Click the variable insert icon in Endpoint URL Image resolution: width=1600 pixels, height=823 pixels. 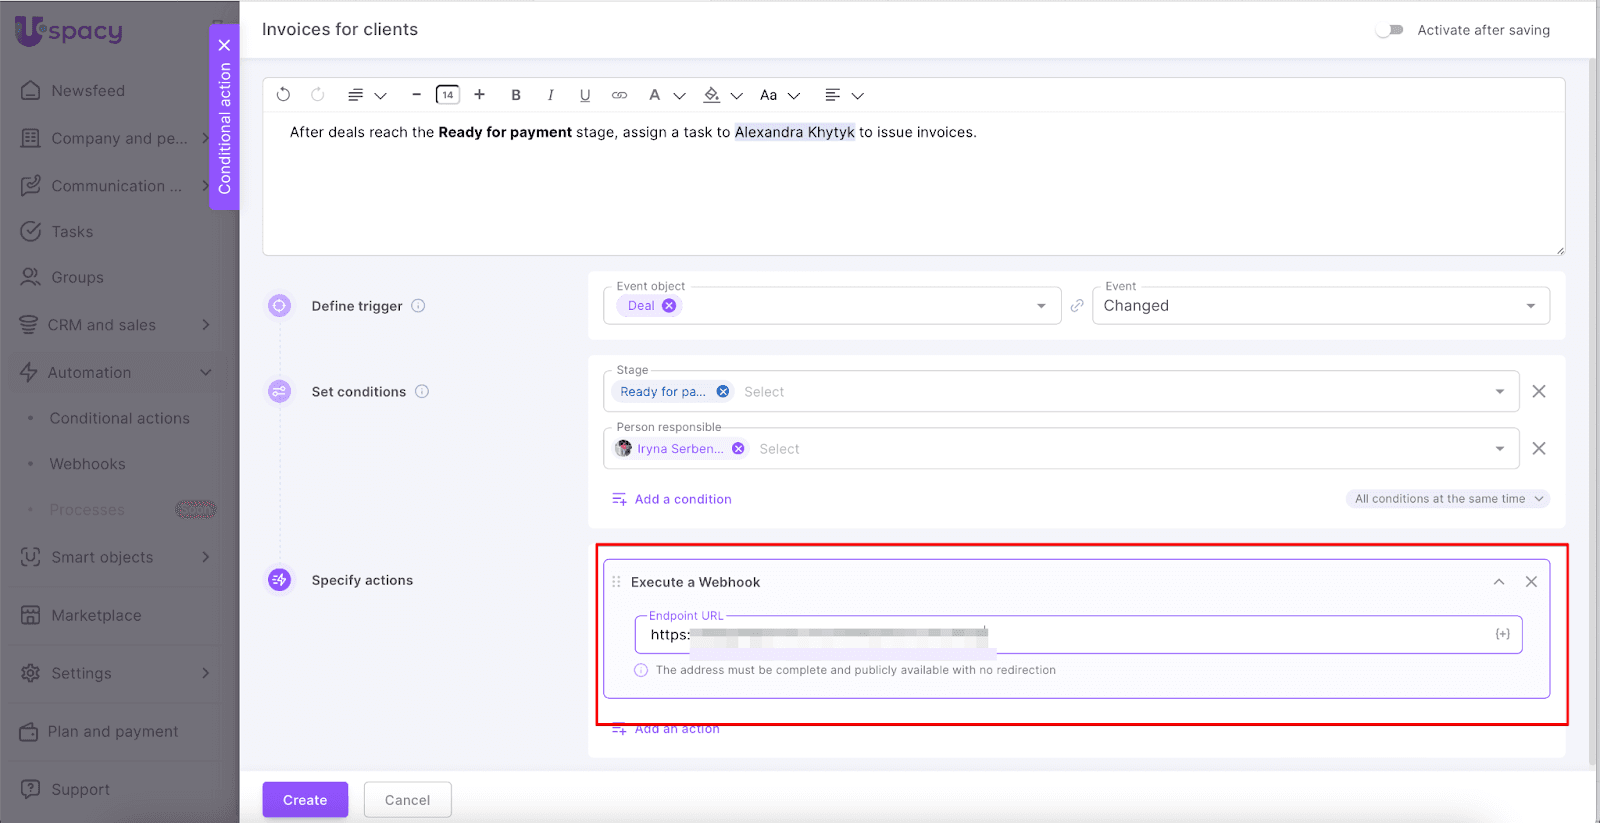[1502, 634]
